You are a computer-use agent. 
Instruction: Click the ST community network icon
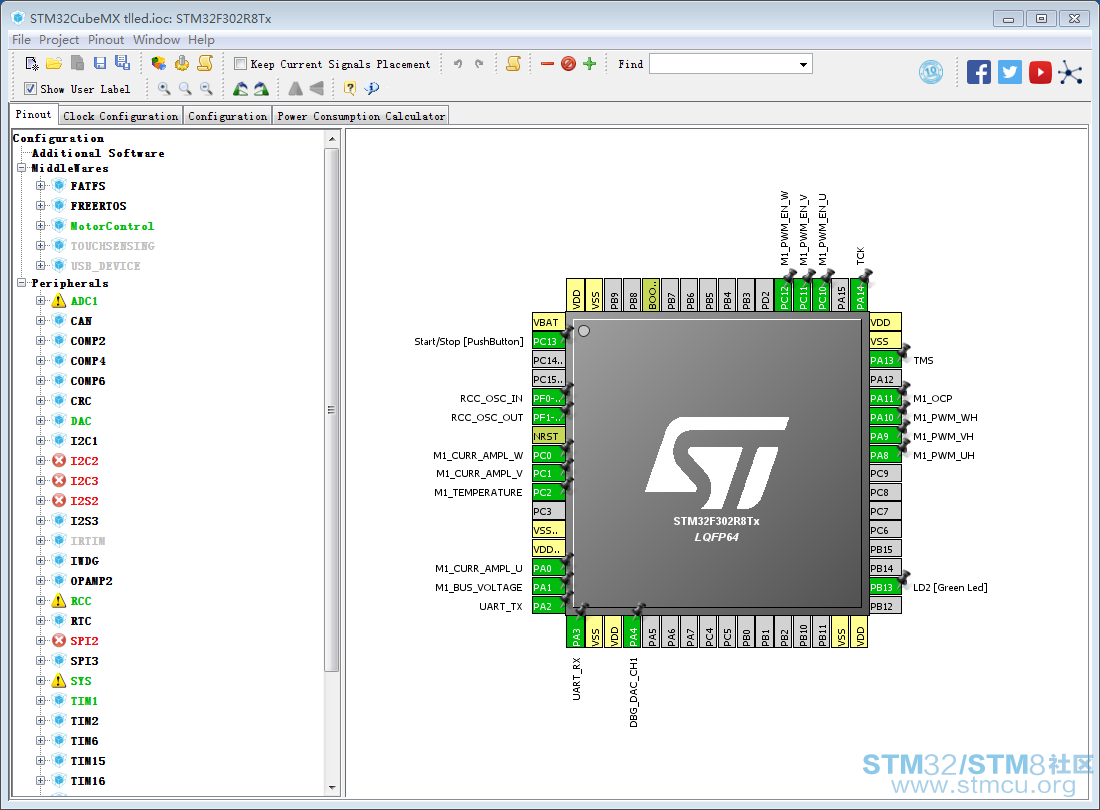(1071, 72)
